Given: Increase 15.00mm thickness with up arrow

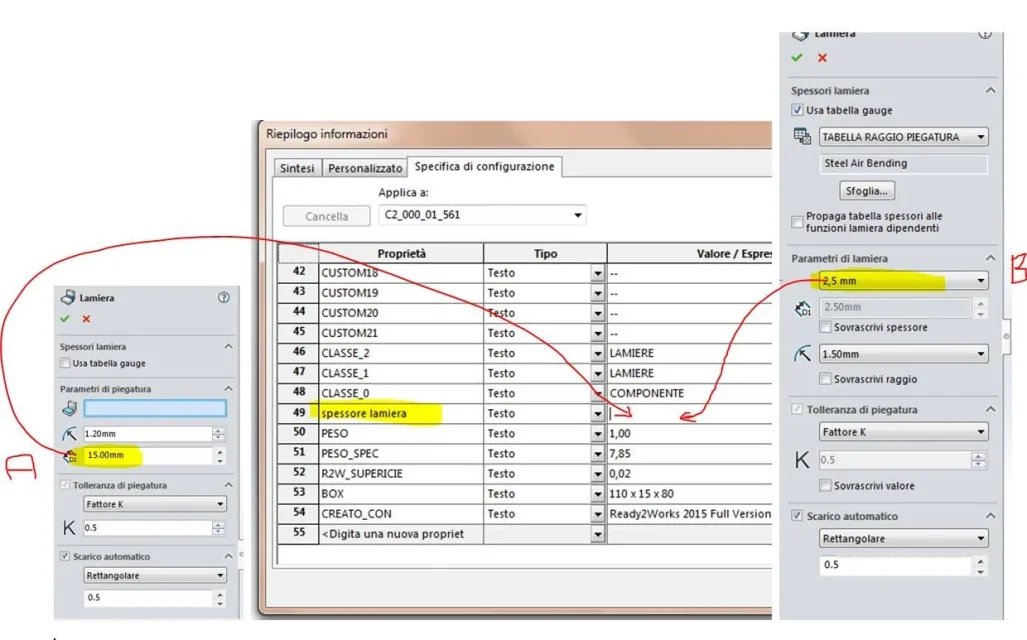Looking at the screenshot, I should (219, 452).
